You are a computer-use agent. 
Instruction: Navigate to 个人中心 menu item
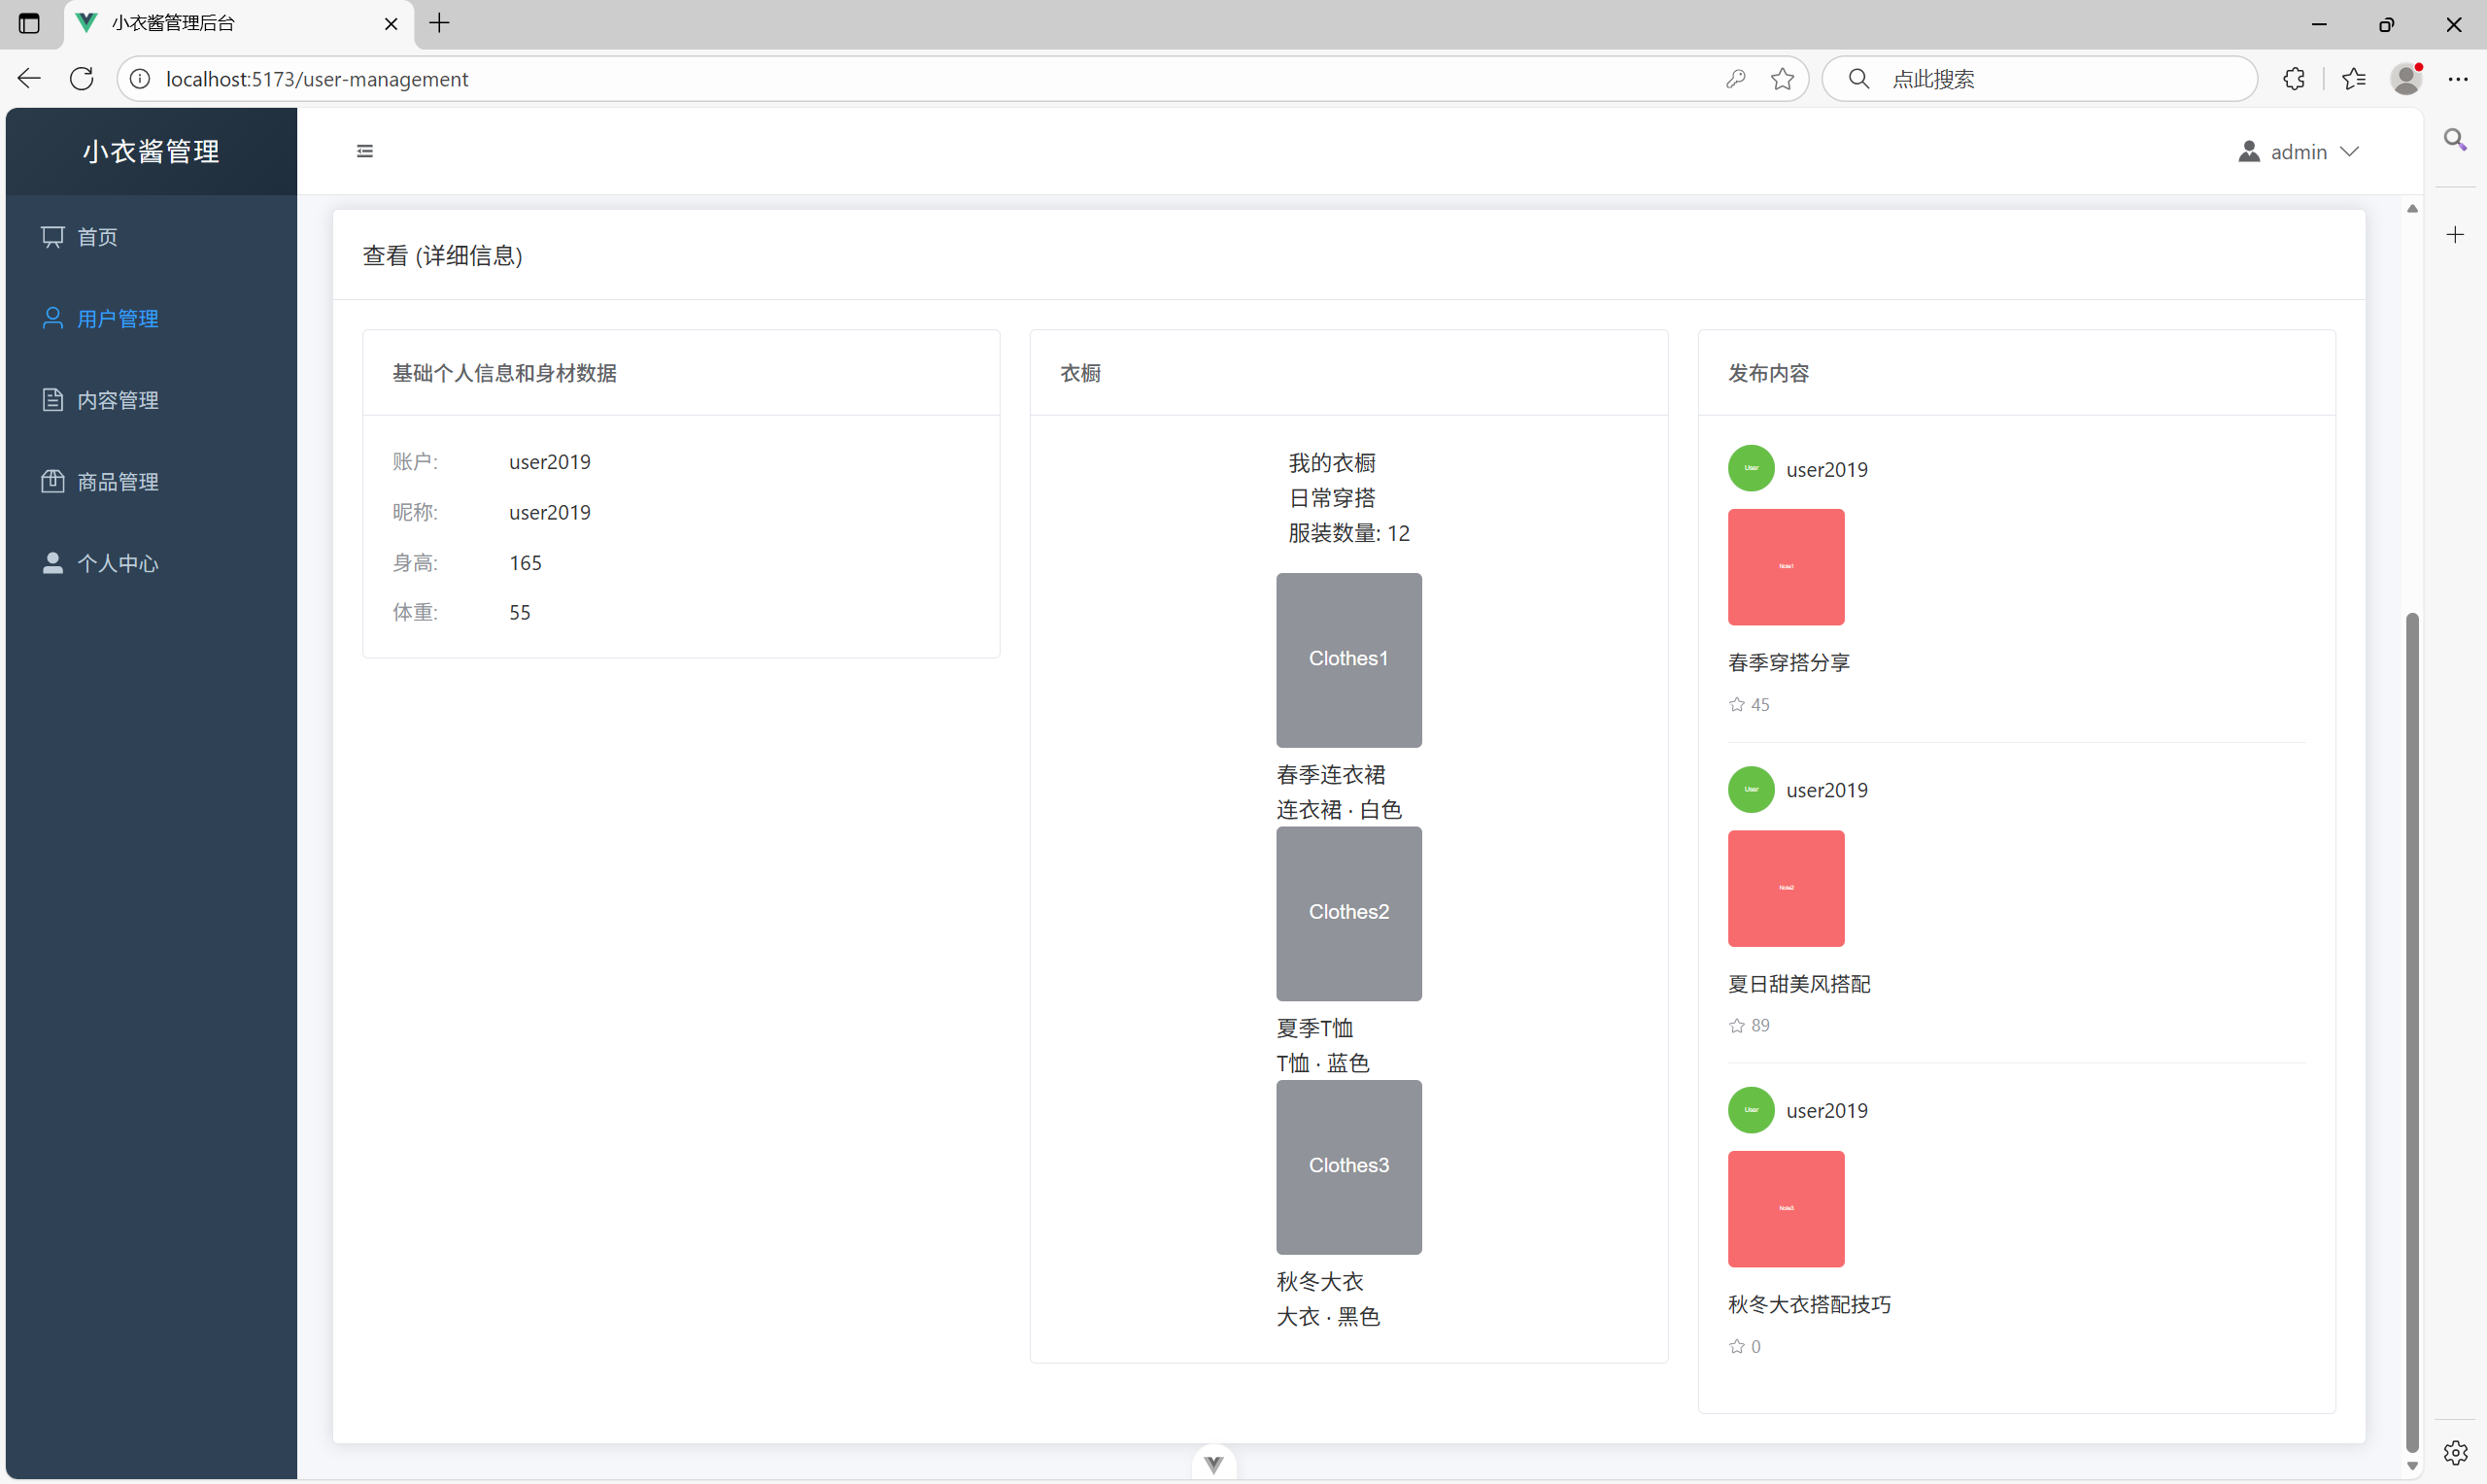tap(118, 564)
